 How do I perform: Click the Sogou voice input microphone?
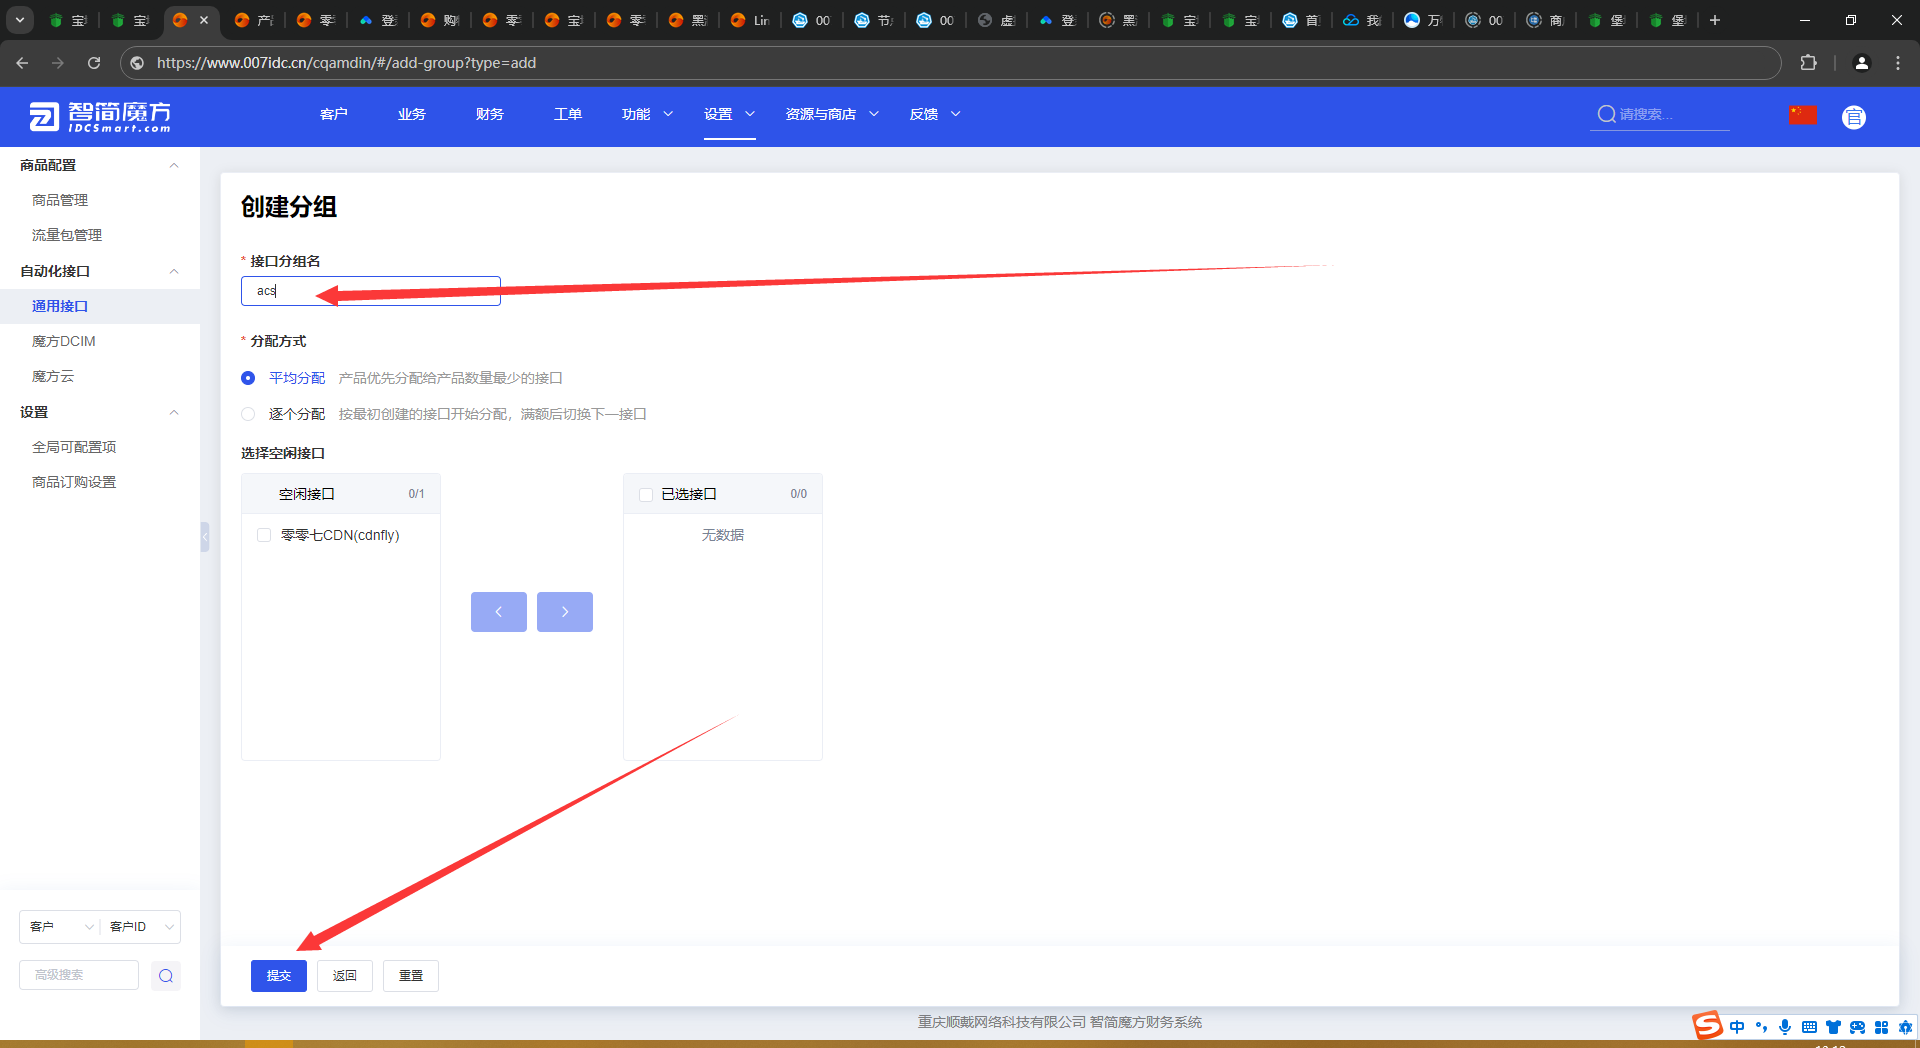tap(1785, 1027)
